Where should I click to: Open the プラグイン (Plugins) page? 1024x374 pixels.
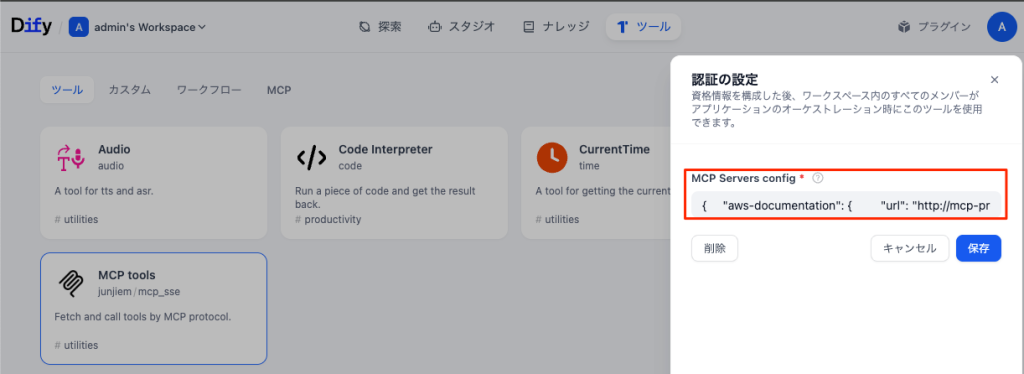click(934, 27)
